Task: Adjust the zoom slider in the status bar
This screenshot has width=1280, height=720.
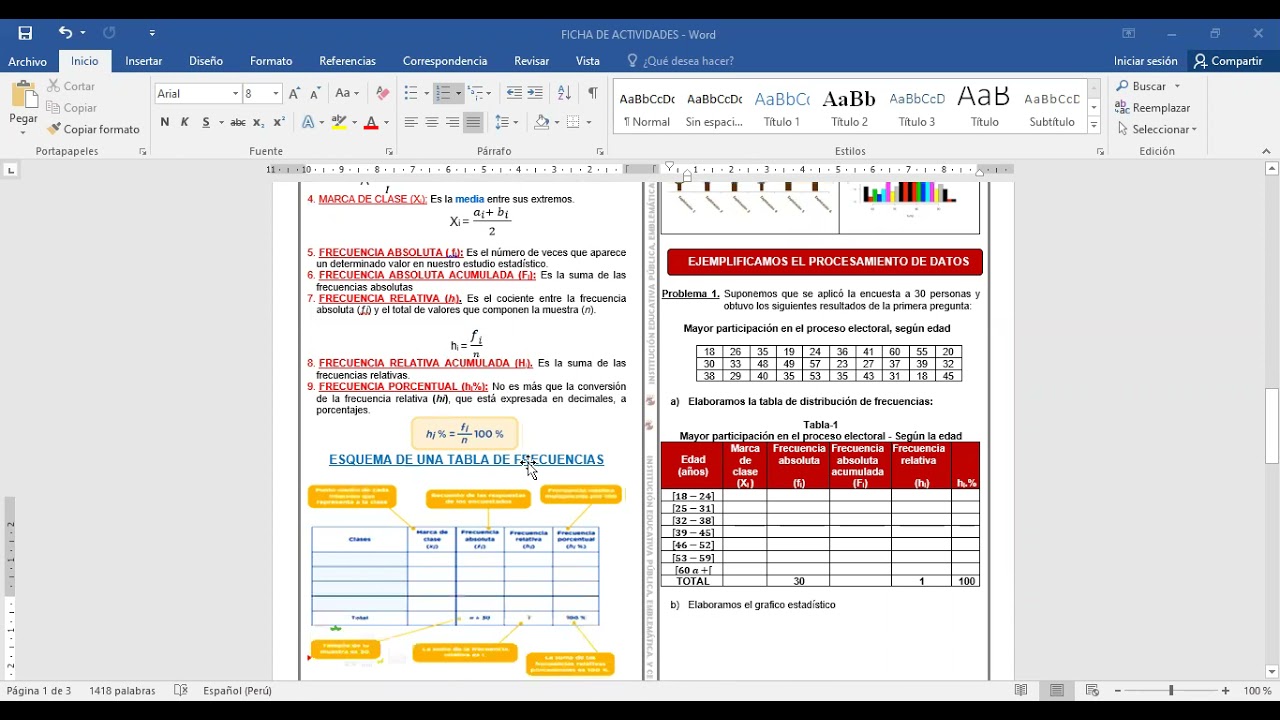Action: click(x=1171, y=691)
